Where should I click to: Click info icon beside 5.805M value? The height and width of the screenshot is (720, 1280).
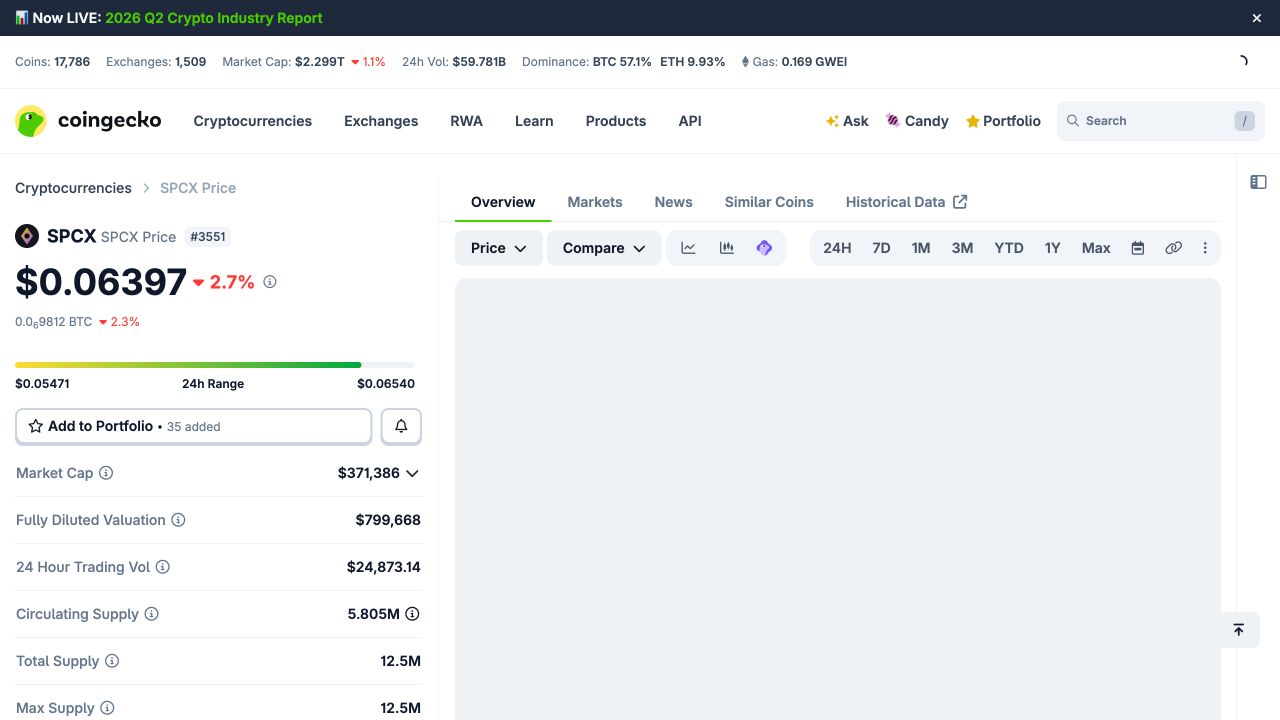[x=412, y=614]
